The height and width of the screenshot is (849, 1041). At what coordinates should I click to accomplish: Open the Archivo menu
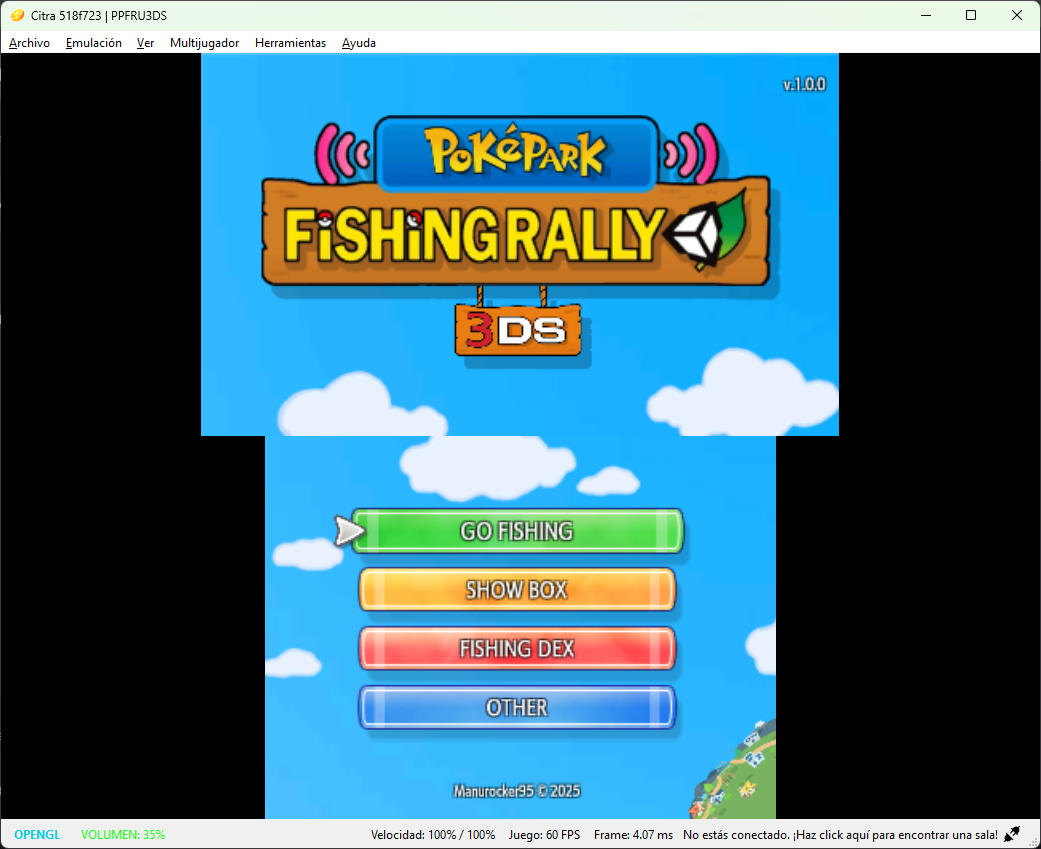[x=29, y=43]
